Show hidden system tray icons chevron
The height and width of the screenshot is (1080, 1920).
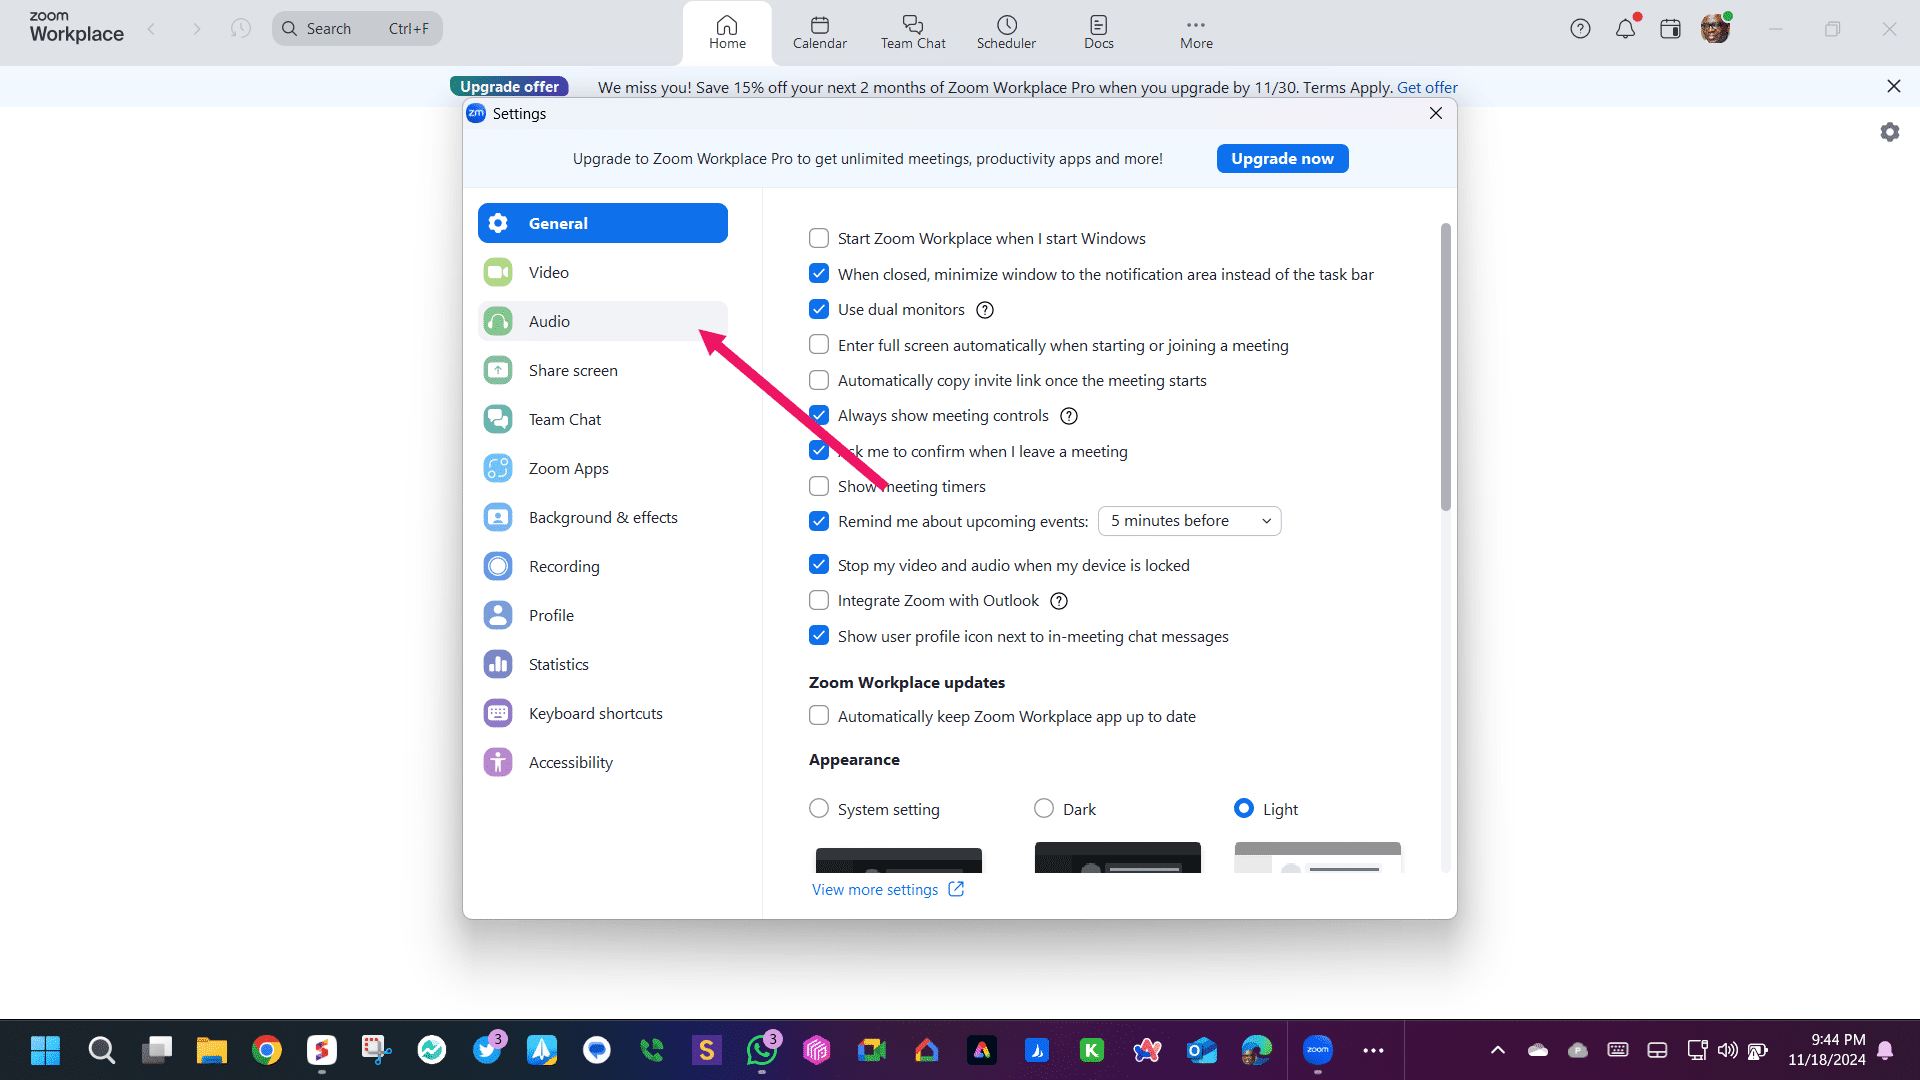[1497, 1050]
